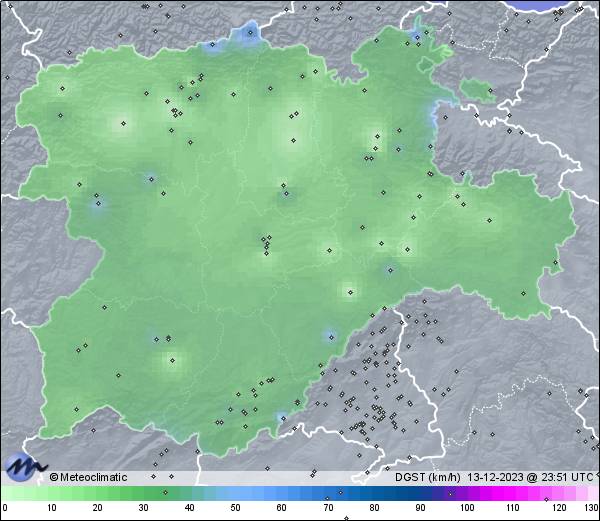Click the blue gust hotspot on the northern border
Screen dimensions: 600x521
[x=244, y=36]
